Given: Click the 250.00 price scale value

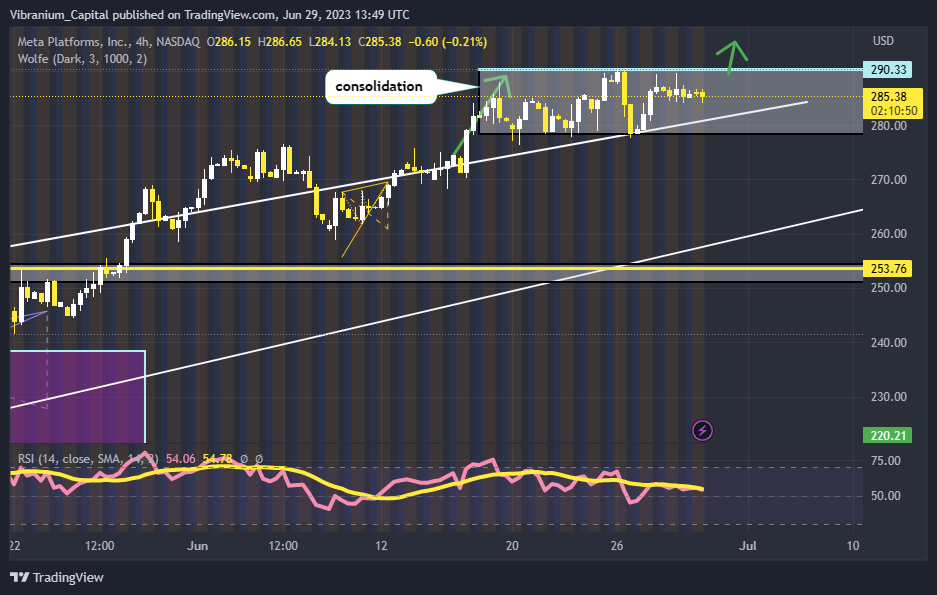Looking at the screenshot, I should 889,287.
